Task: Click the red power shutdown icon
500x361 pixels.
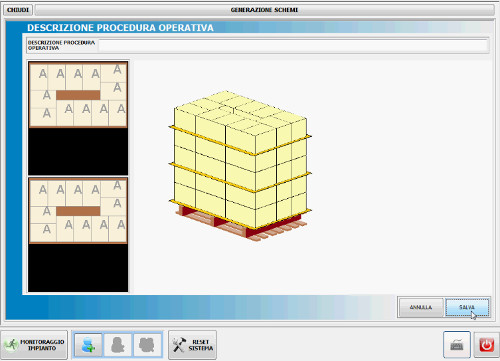Action: point(486,345)
